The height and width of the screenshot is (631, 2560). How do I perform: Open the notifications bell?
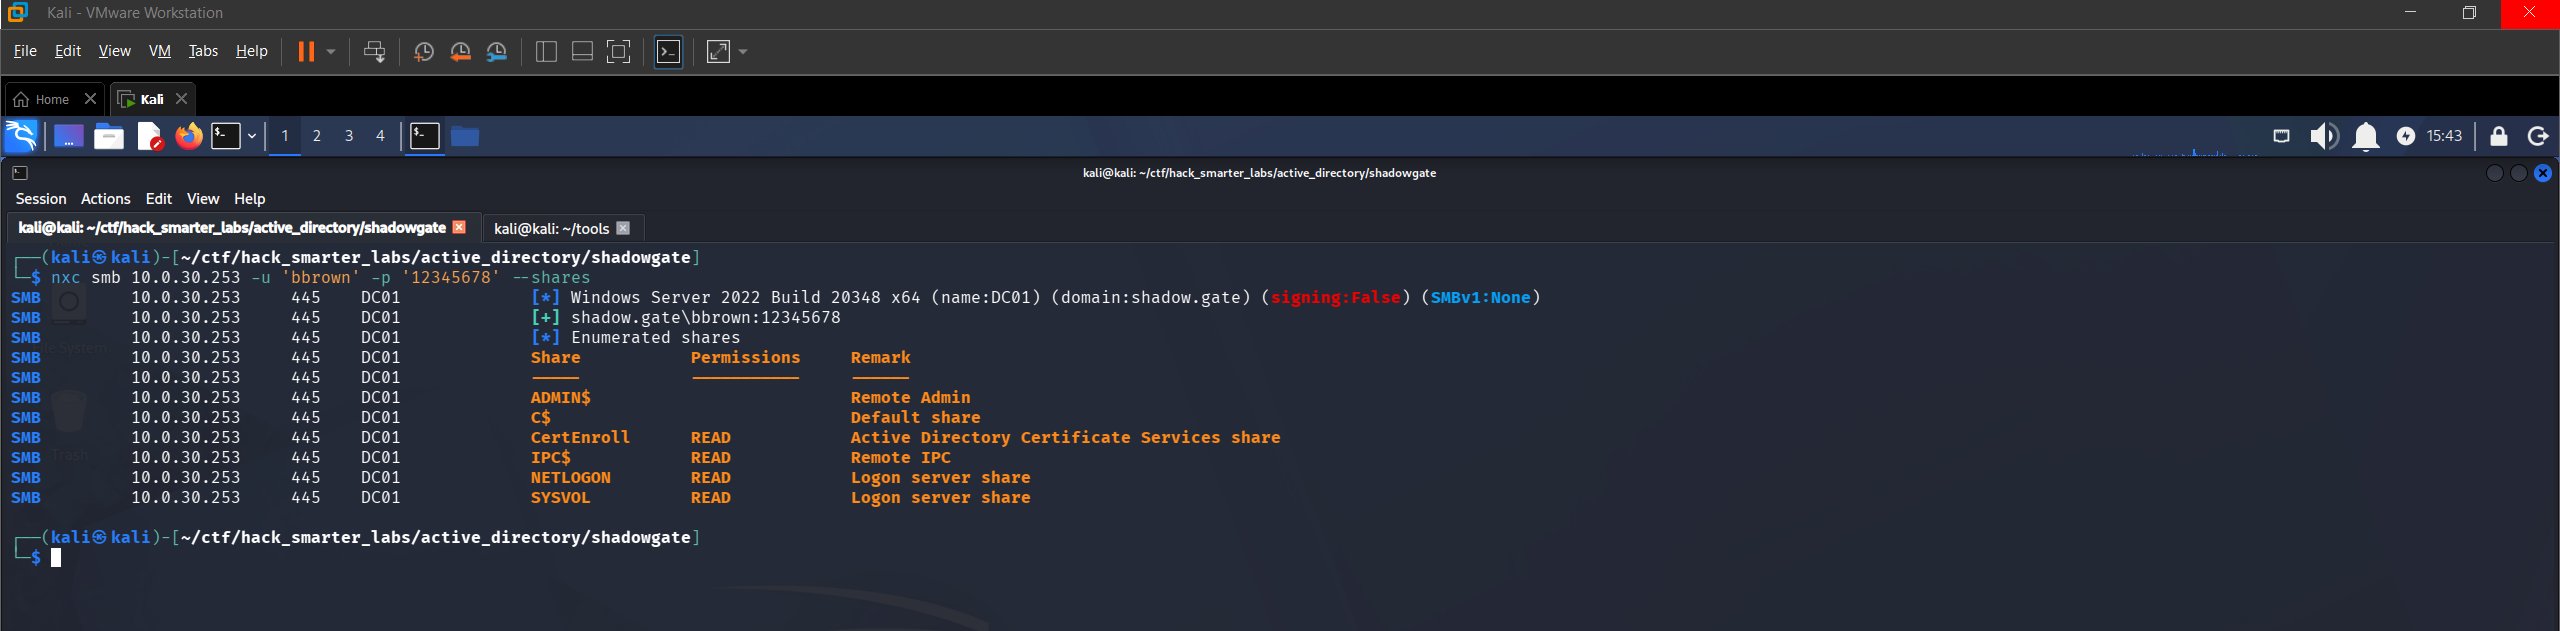[x=2365, y=136]
